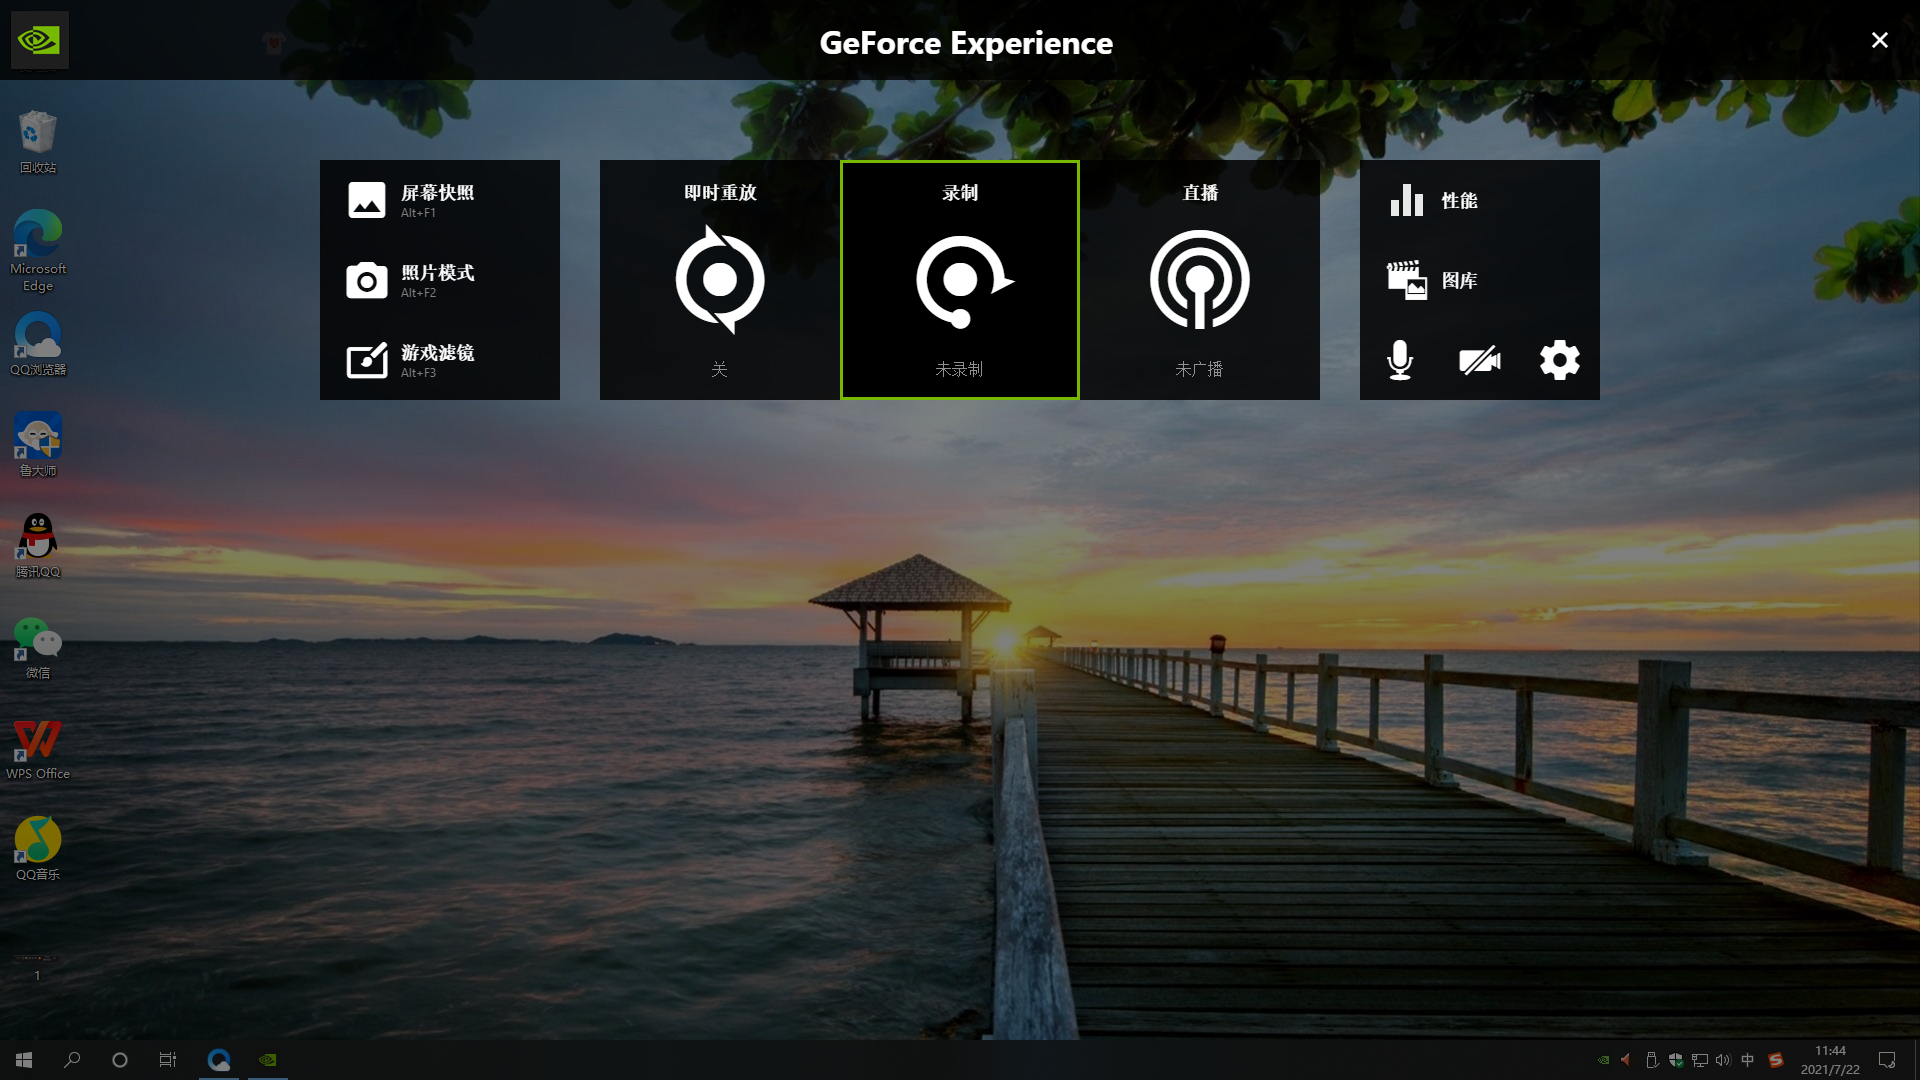Open the 直播 broadcast tile
Image resolution: width=1920 pixels, height=1080 pixels.
coord(1200,280)
